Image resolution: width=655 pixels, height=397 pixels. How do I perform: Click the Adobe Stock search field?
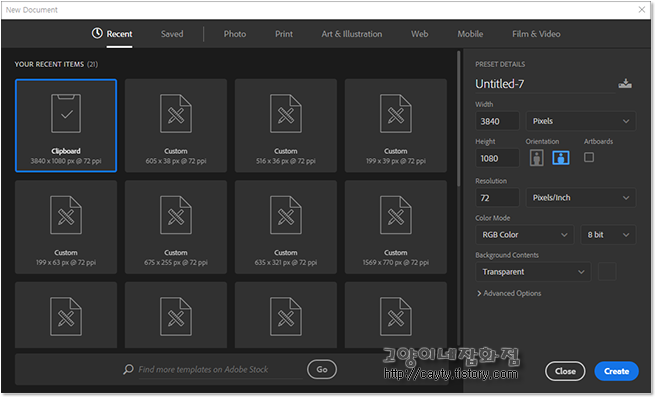pyautogui.click(x=221, y=370)
